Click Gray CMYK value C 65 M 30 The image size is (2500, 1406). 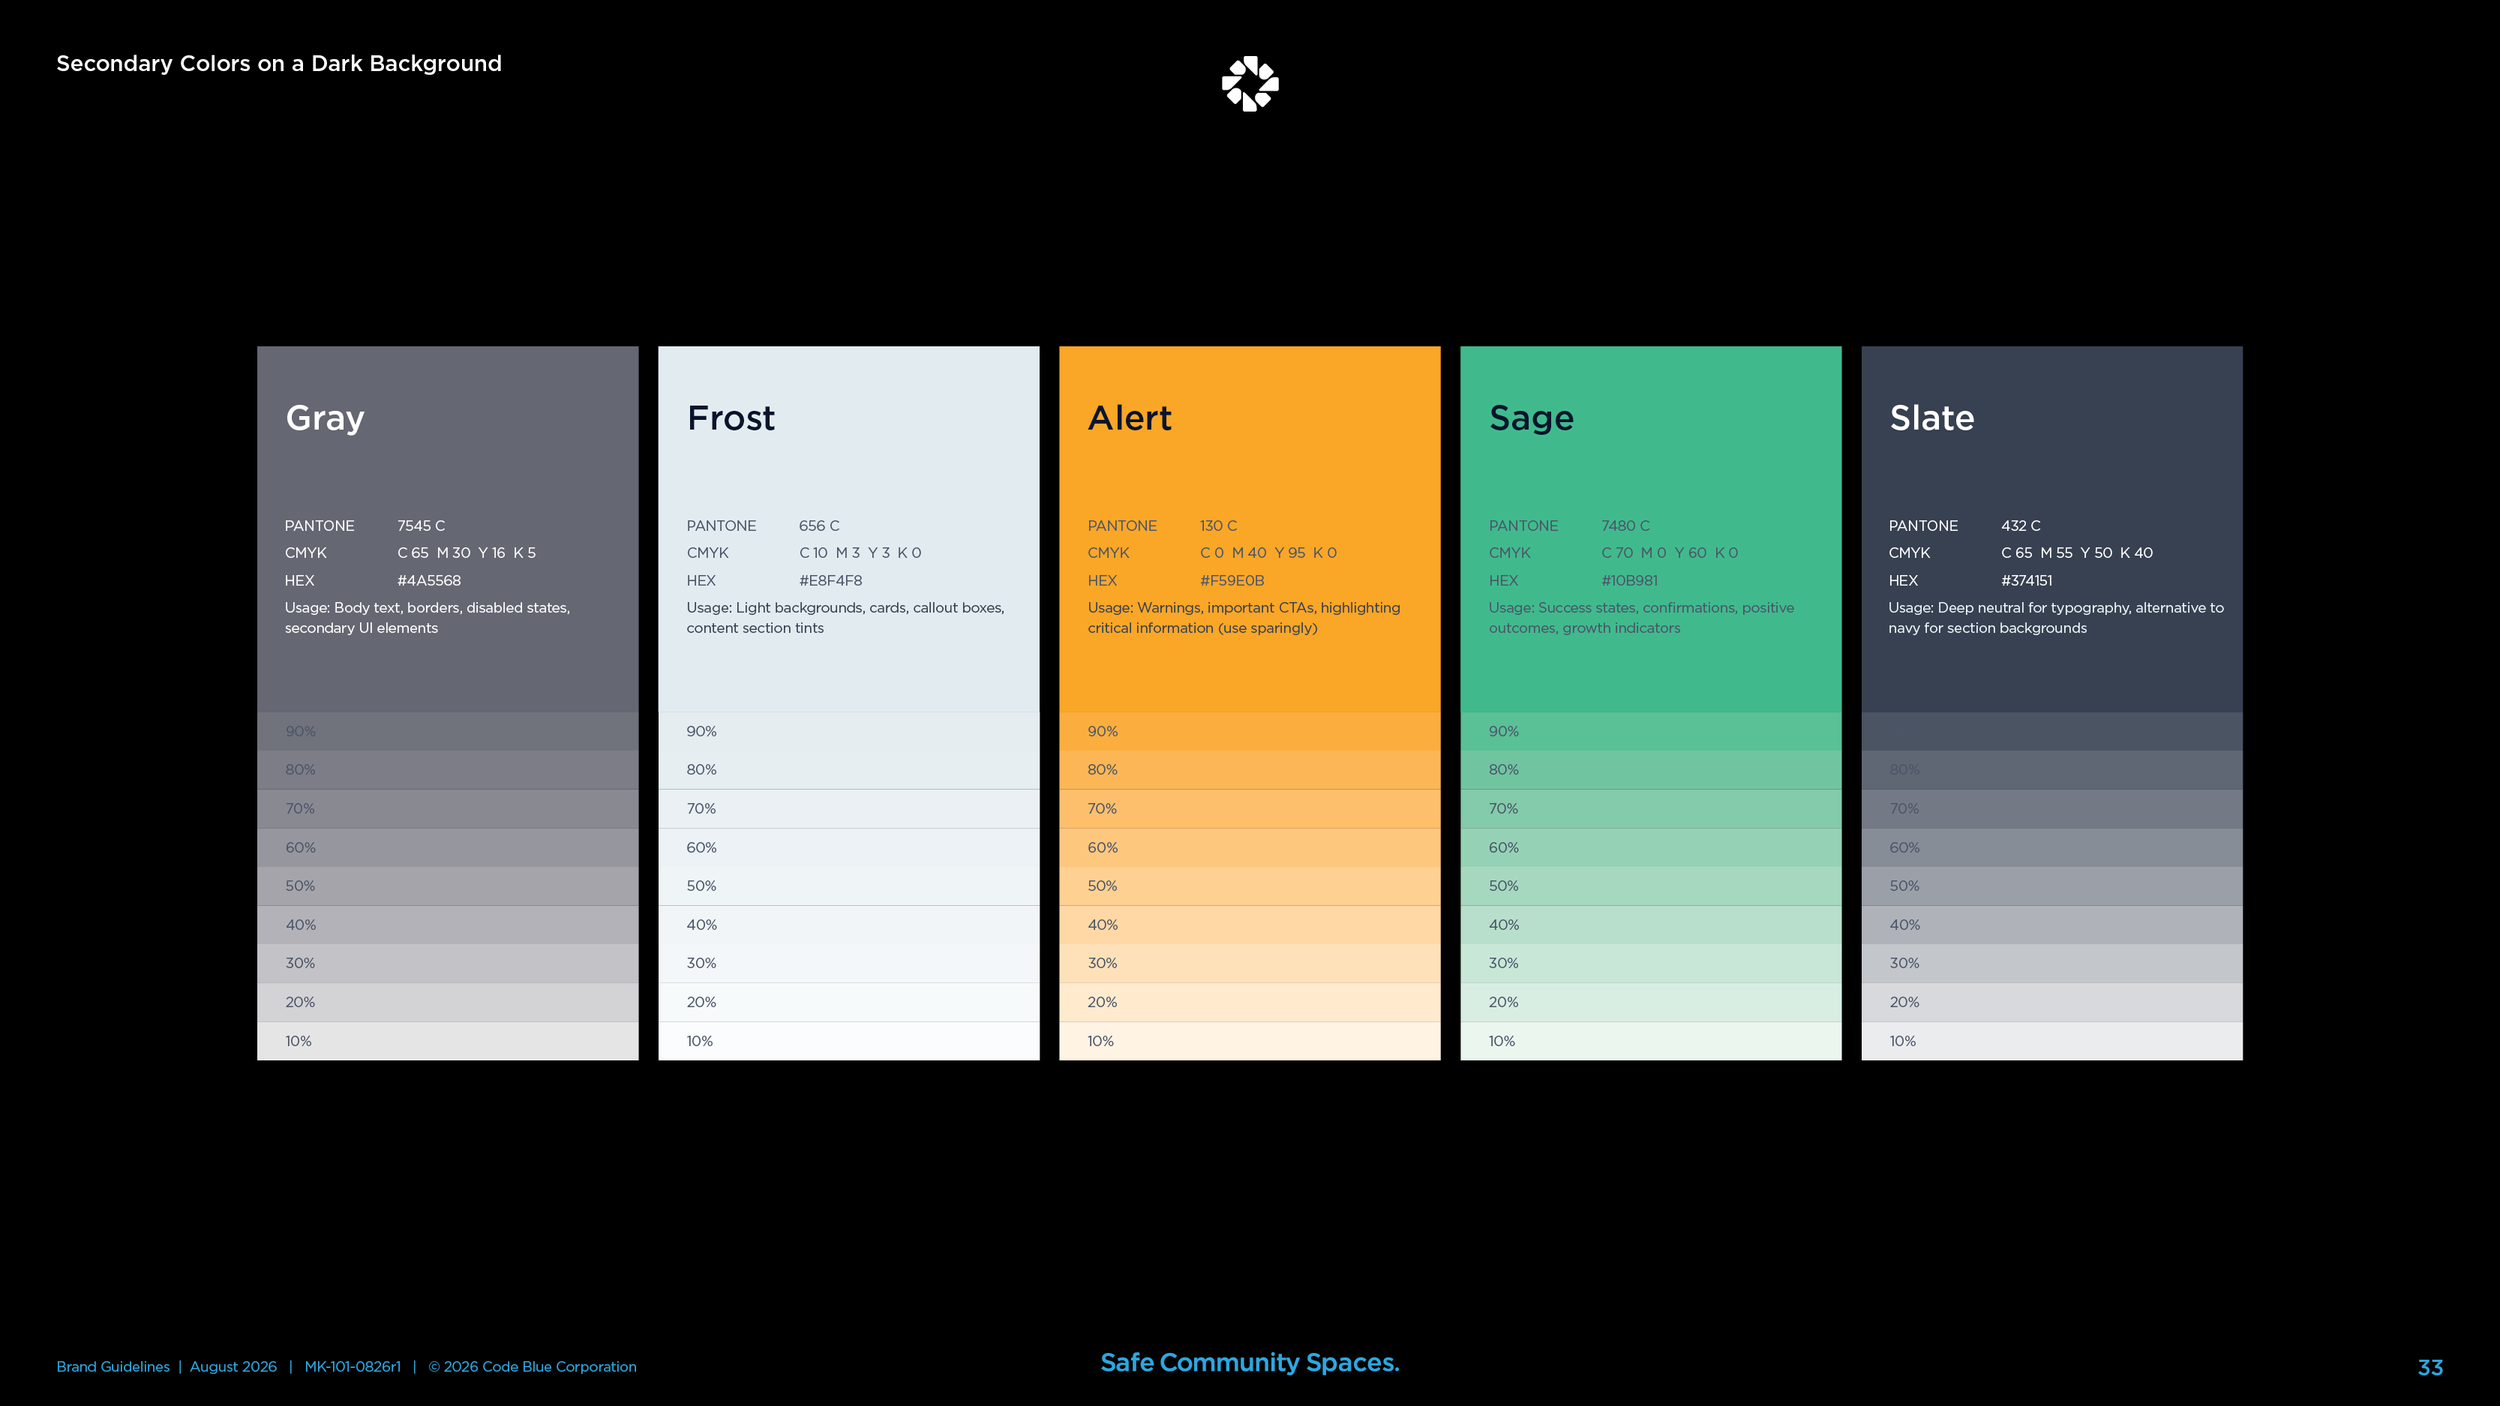click(x=433, y=553)
